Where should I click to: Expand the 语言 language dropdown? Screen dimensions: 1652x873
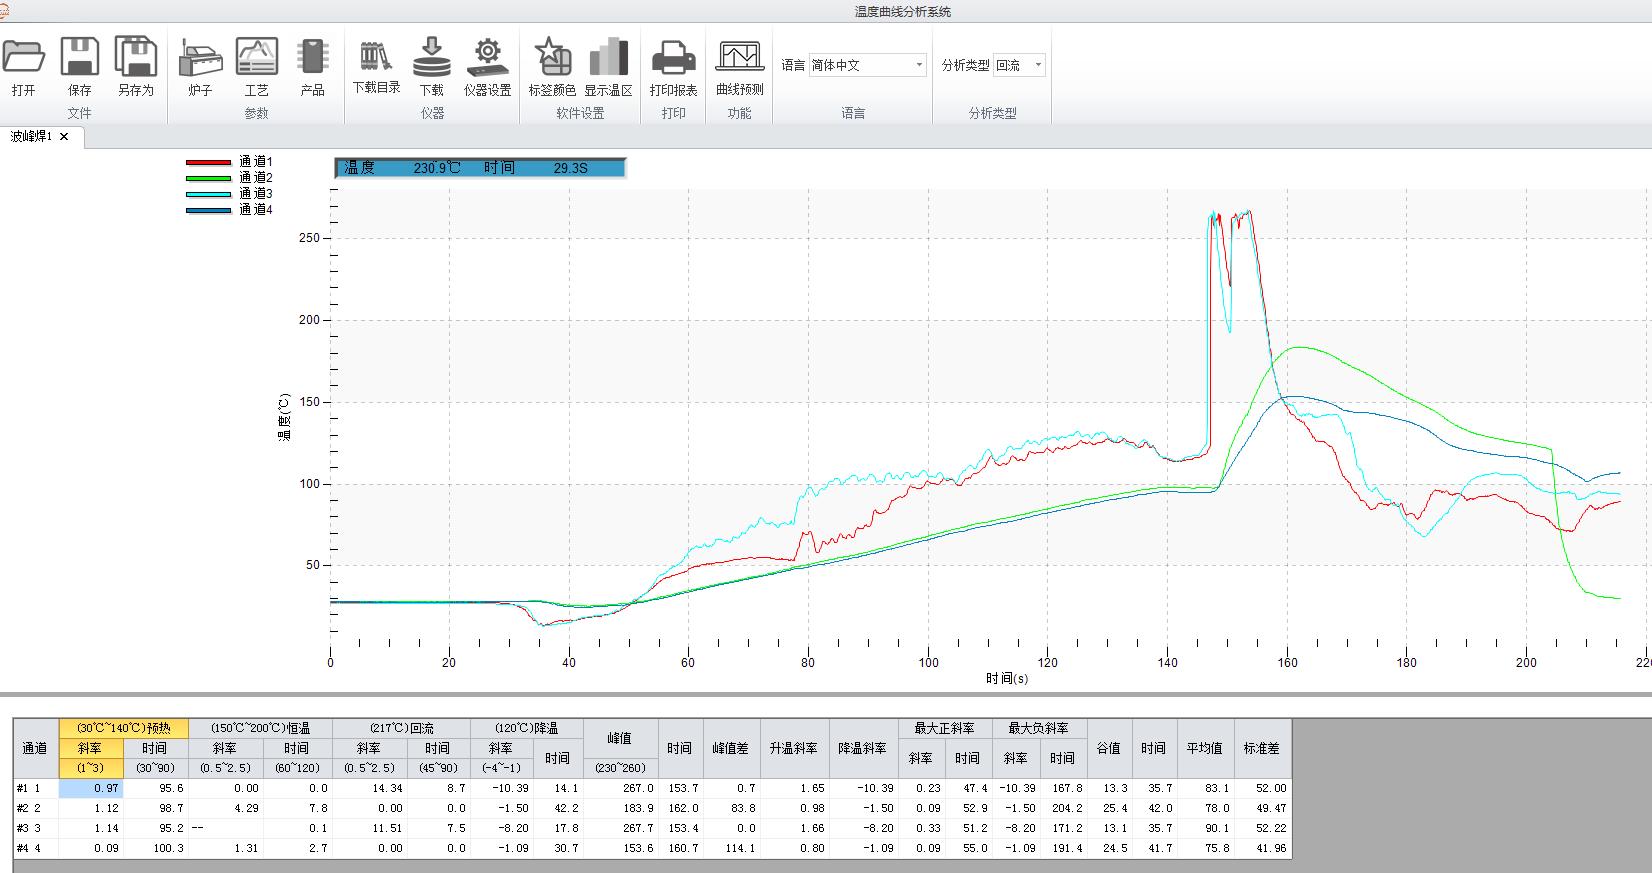[x=919, y=65]
